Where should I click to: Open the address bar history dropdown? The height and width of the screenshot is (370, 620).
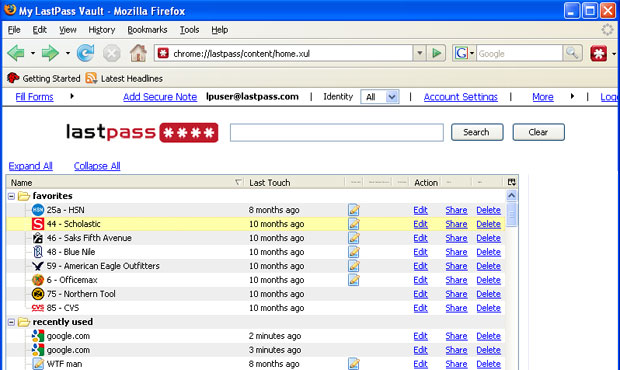click(x=420, y=53)
